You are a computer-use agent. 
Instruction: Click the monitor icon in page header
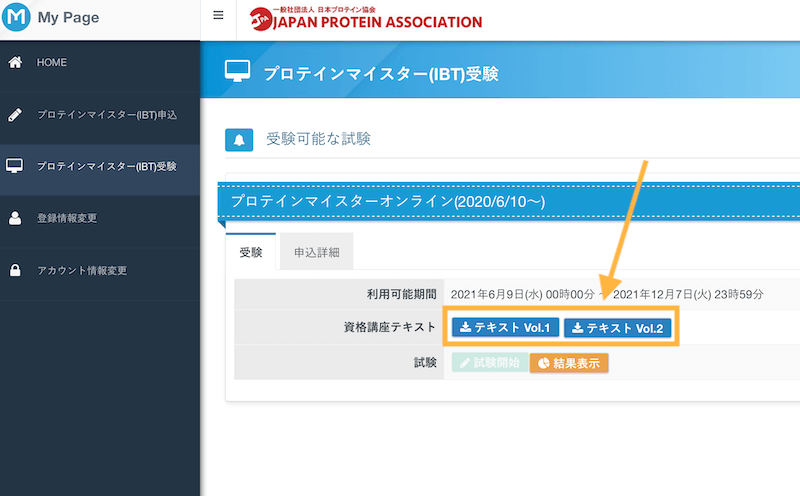237,71
